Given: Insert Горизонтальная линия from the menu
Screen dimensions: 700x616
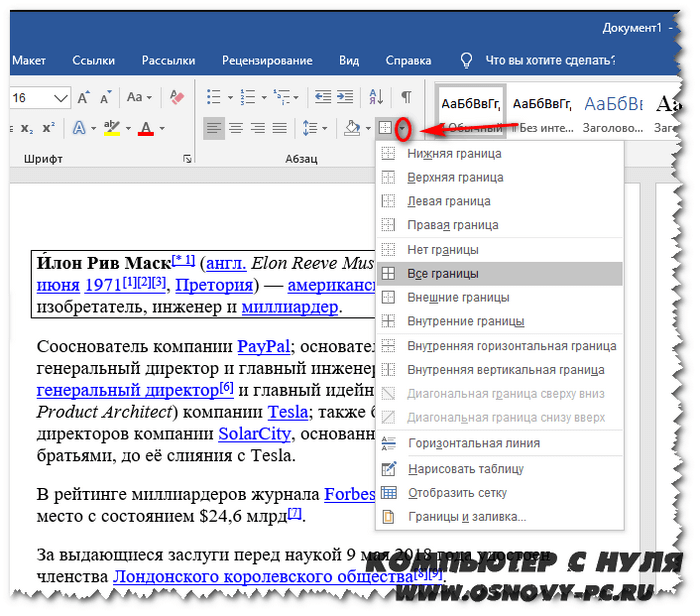Looking at the screenshot, I should point(500,443).
